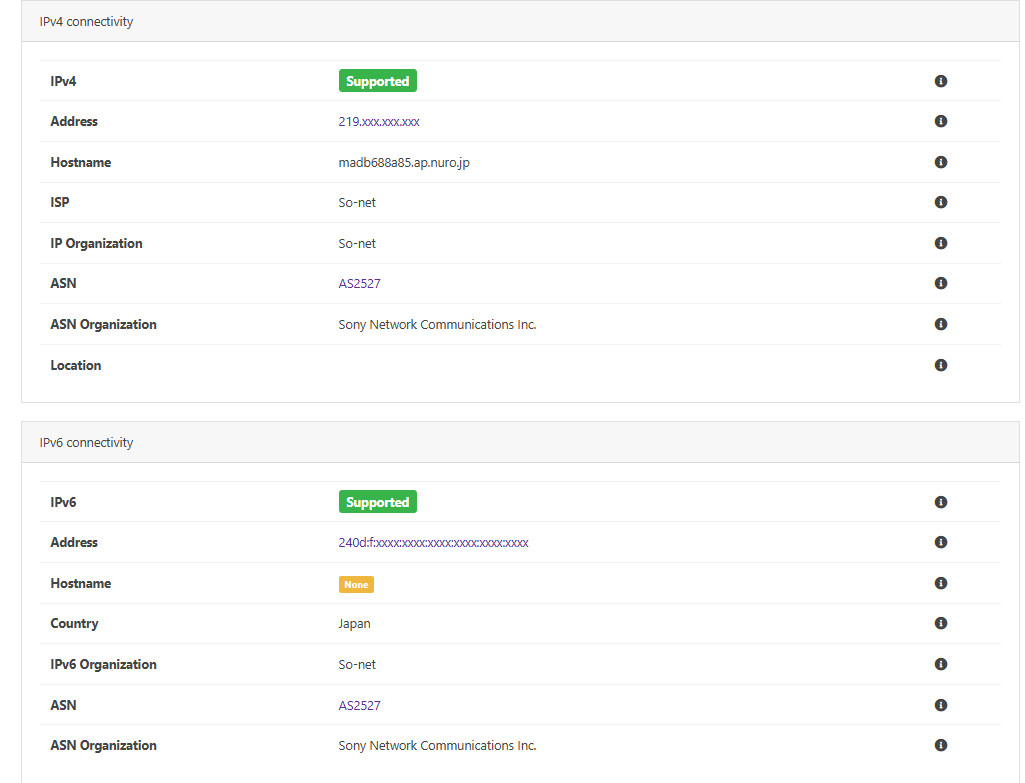The image size is (1025, 783).
Task: Open the AS2527 link in the IPv6 section
Action: pos(360,705)
